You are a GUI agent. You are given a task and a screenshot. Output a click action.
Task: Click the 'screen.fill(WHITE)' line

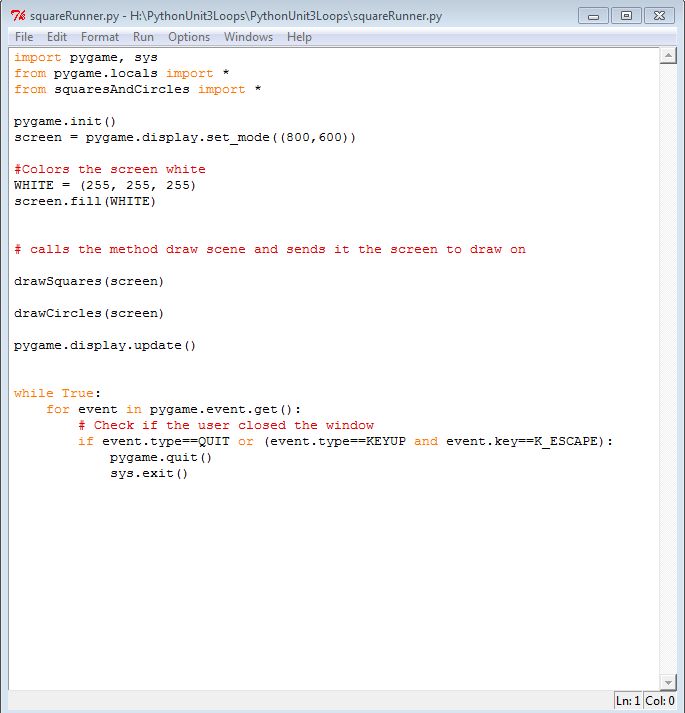[85, 201]
